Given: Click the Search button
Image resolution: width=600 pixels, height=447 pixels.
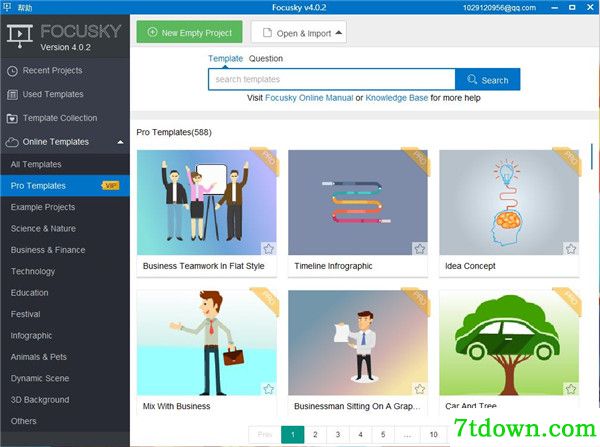Looking at the screenshot, I should coord(488,80).
